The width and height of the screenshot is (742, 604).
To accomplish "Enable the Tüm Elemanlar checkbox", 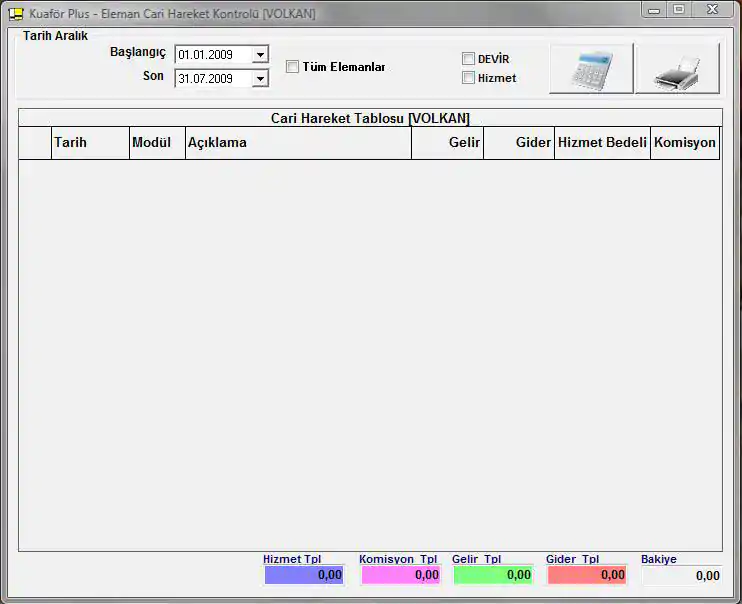I will pyautogui.click(x=293, y=67).
